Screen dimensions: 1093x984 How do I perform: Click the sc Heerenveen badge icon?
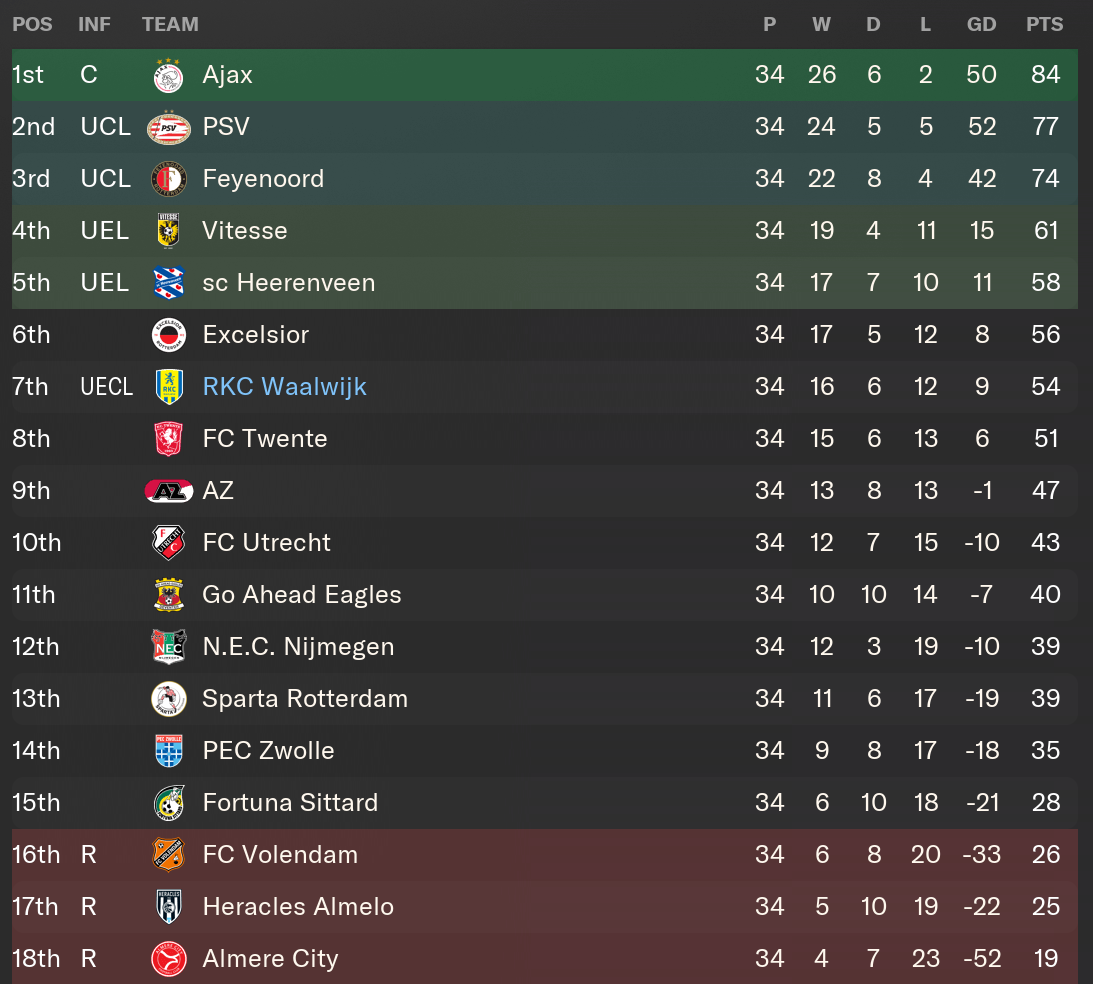[x=168, y=283]
